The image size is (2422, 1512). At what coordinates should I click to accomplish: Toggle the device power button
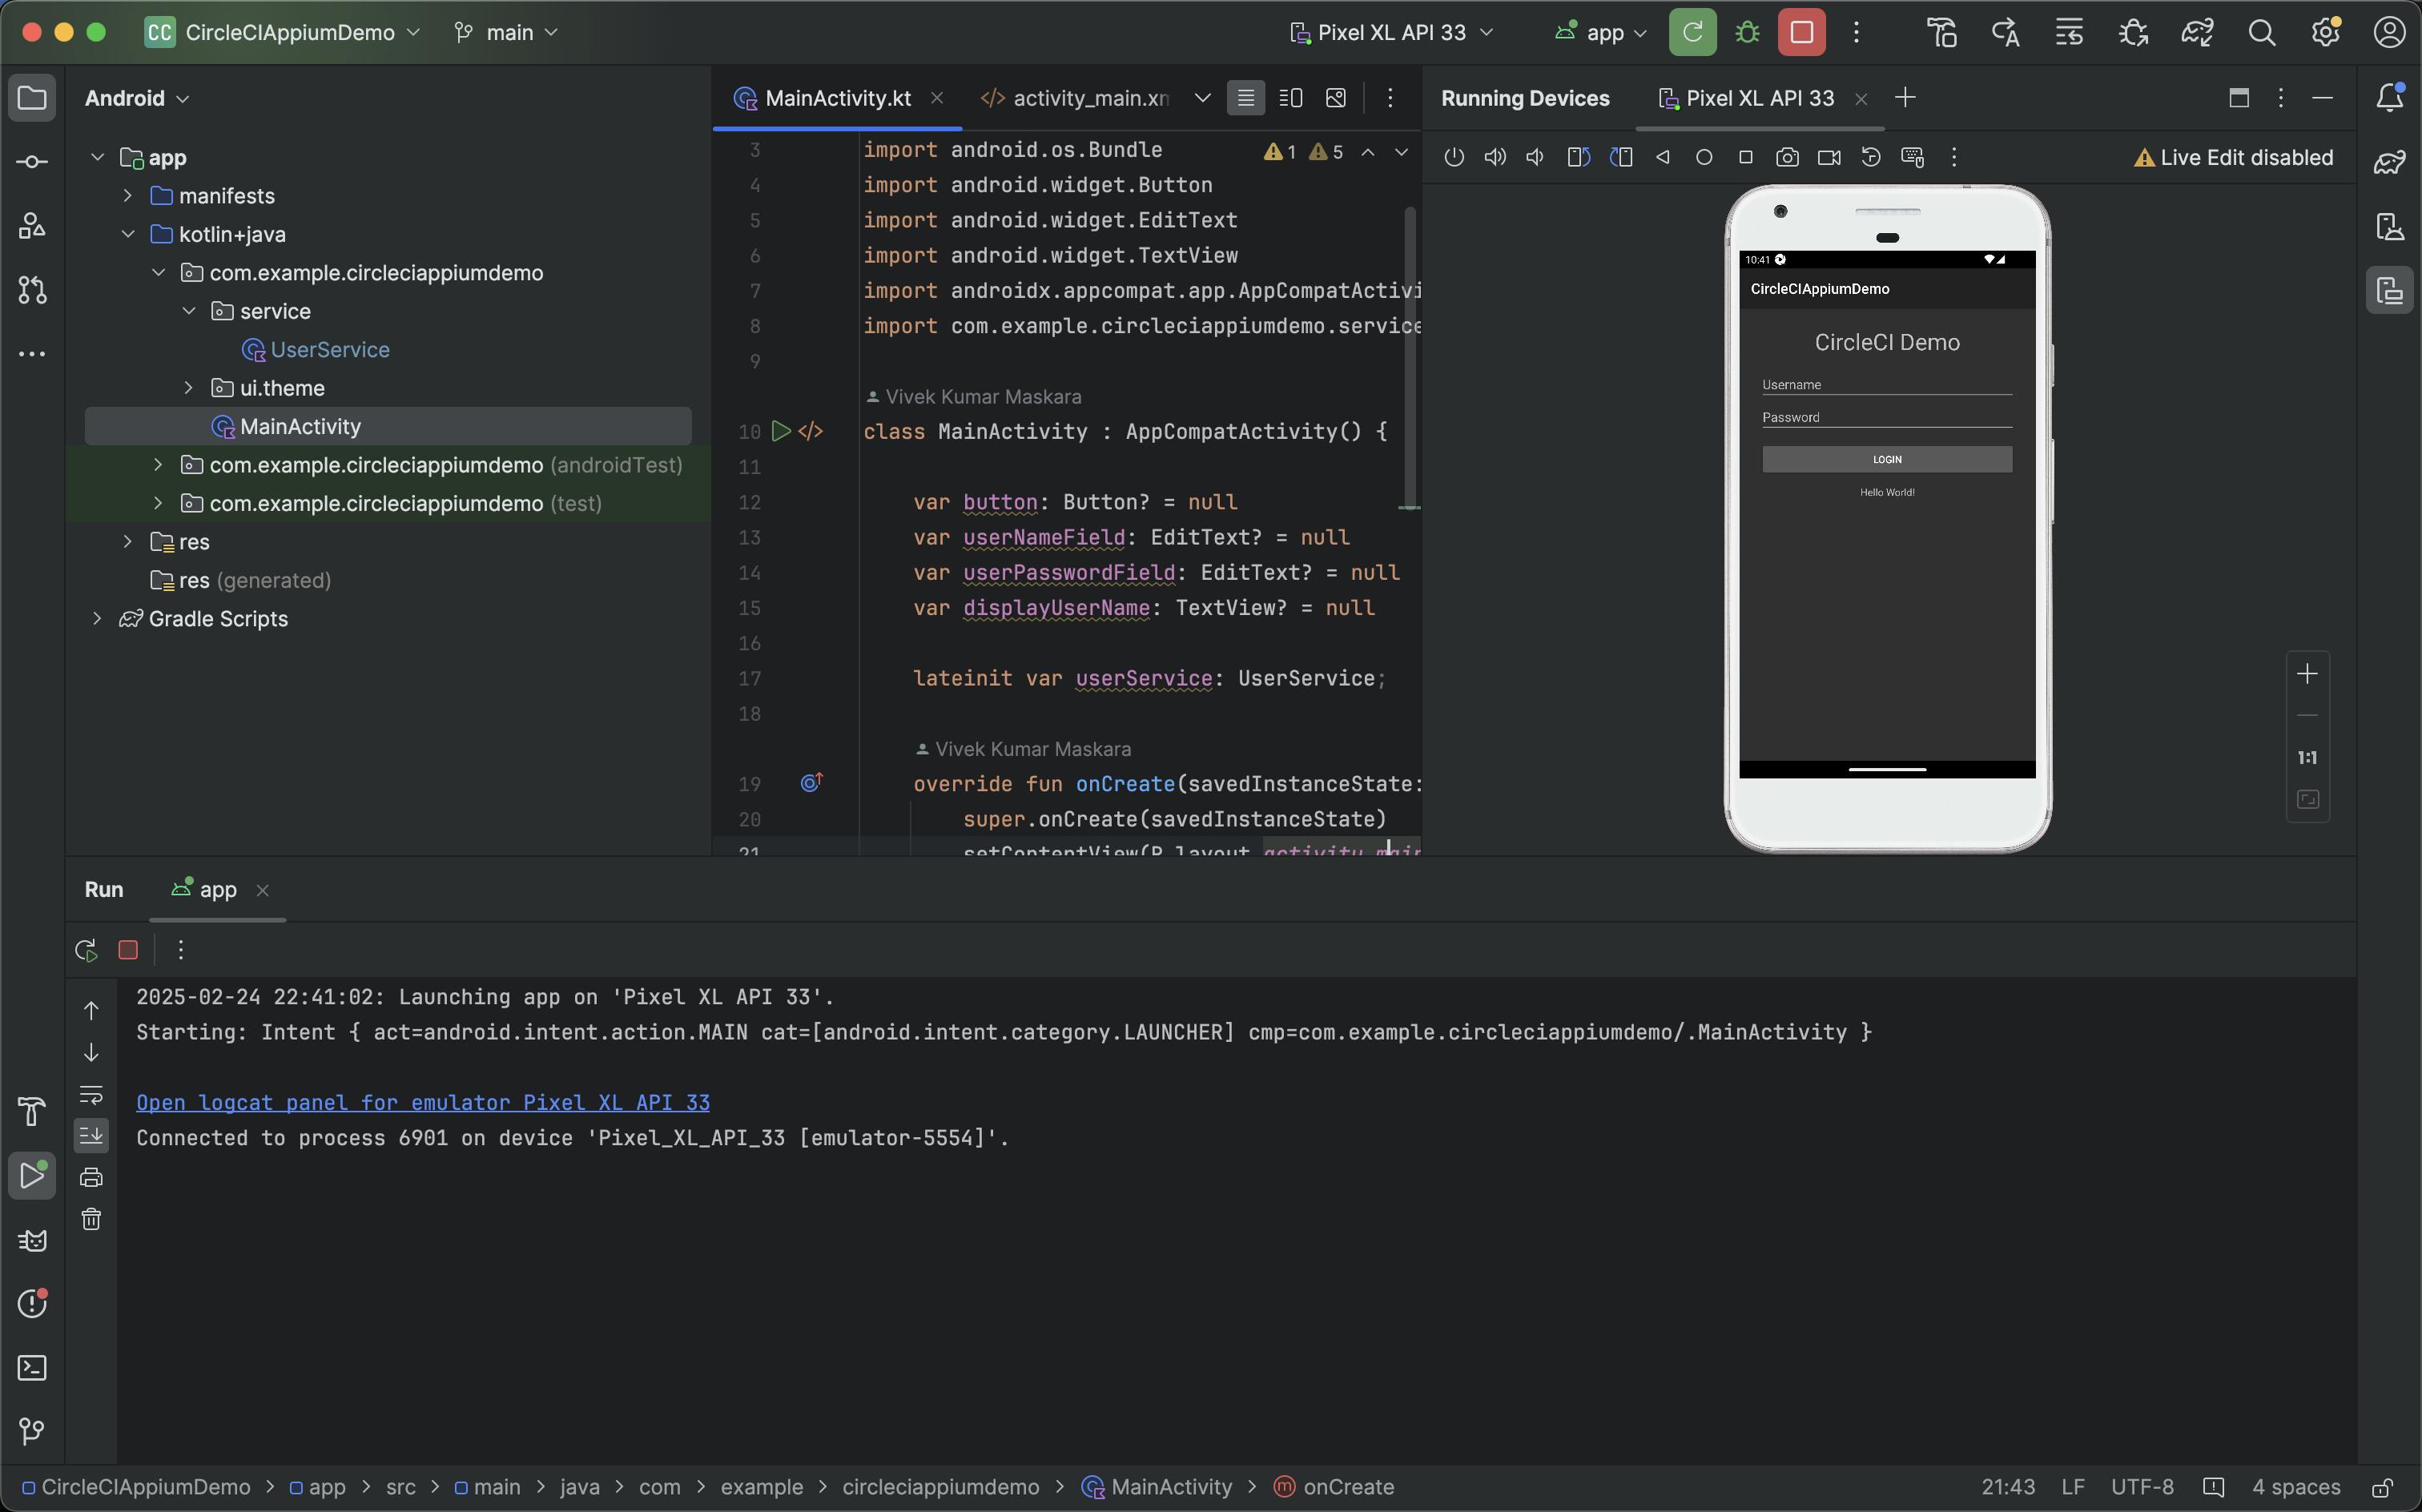[x=1453, y=157]
